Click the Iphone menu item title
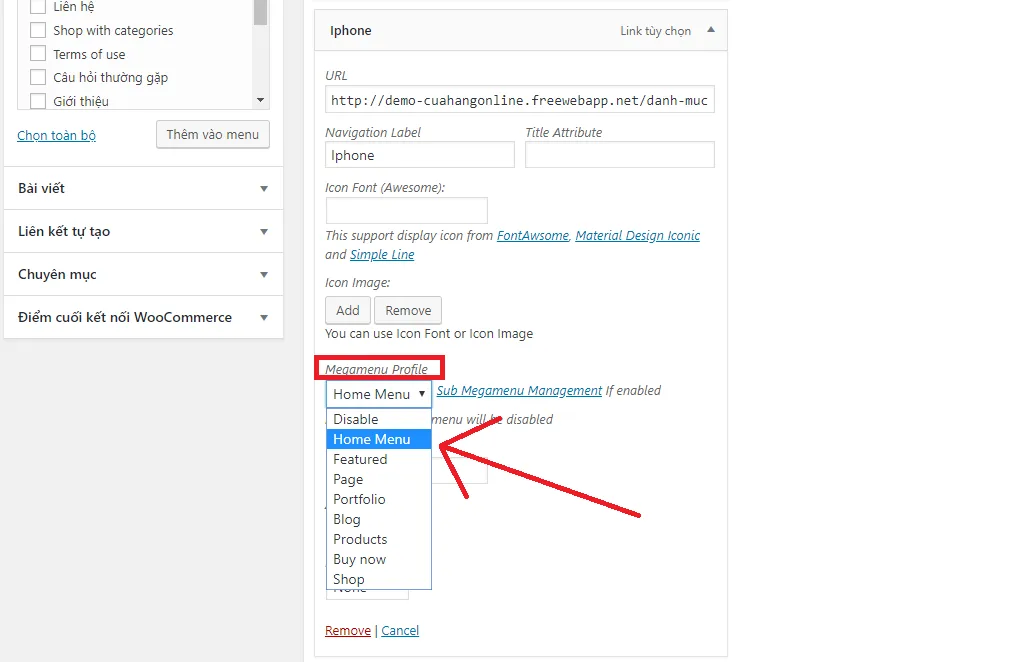Image resolution: width=1026 pixels, height=662 pixels. coord(351,31)
